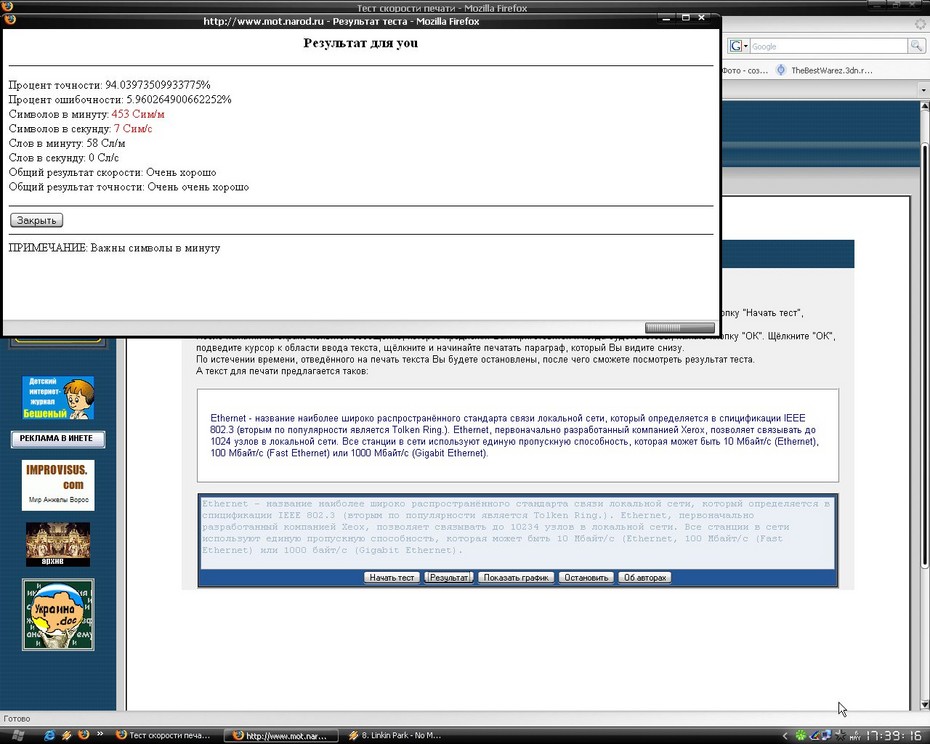Close the Результат теста popup window
Screen dimensions: 930x744
tap(702, 18)
